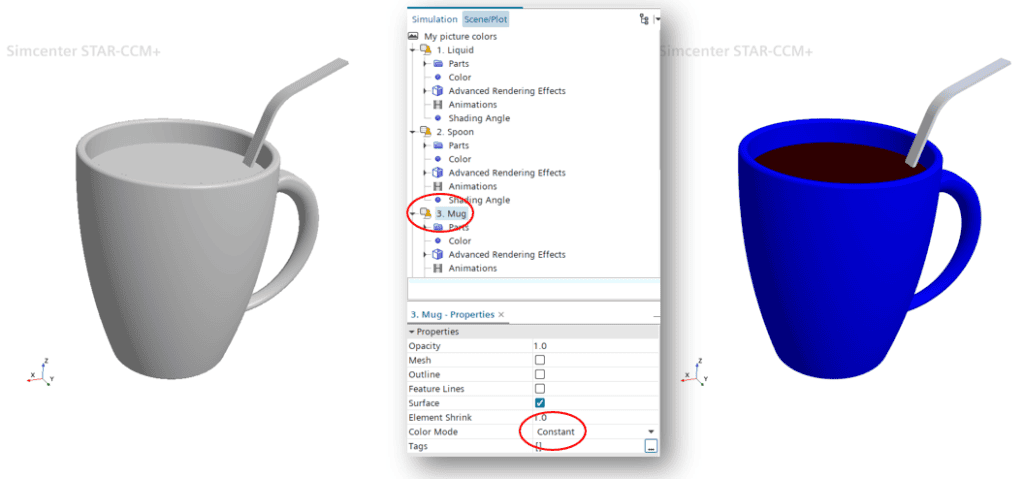This screenshot has width=1024, height=479.
Task: Click the Tags value field
Action: coord(588,446)
